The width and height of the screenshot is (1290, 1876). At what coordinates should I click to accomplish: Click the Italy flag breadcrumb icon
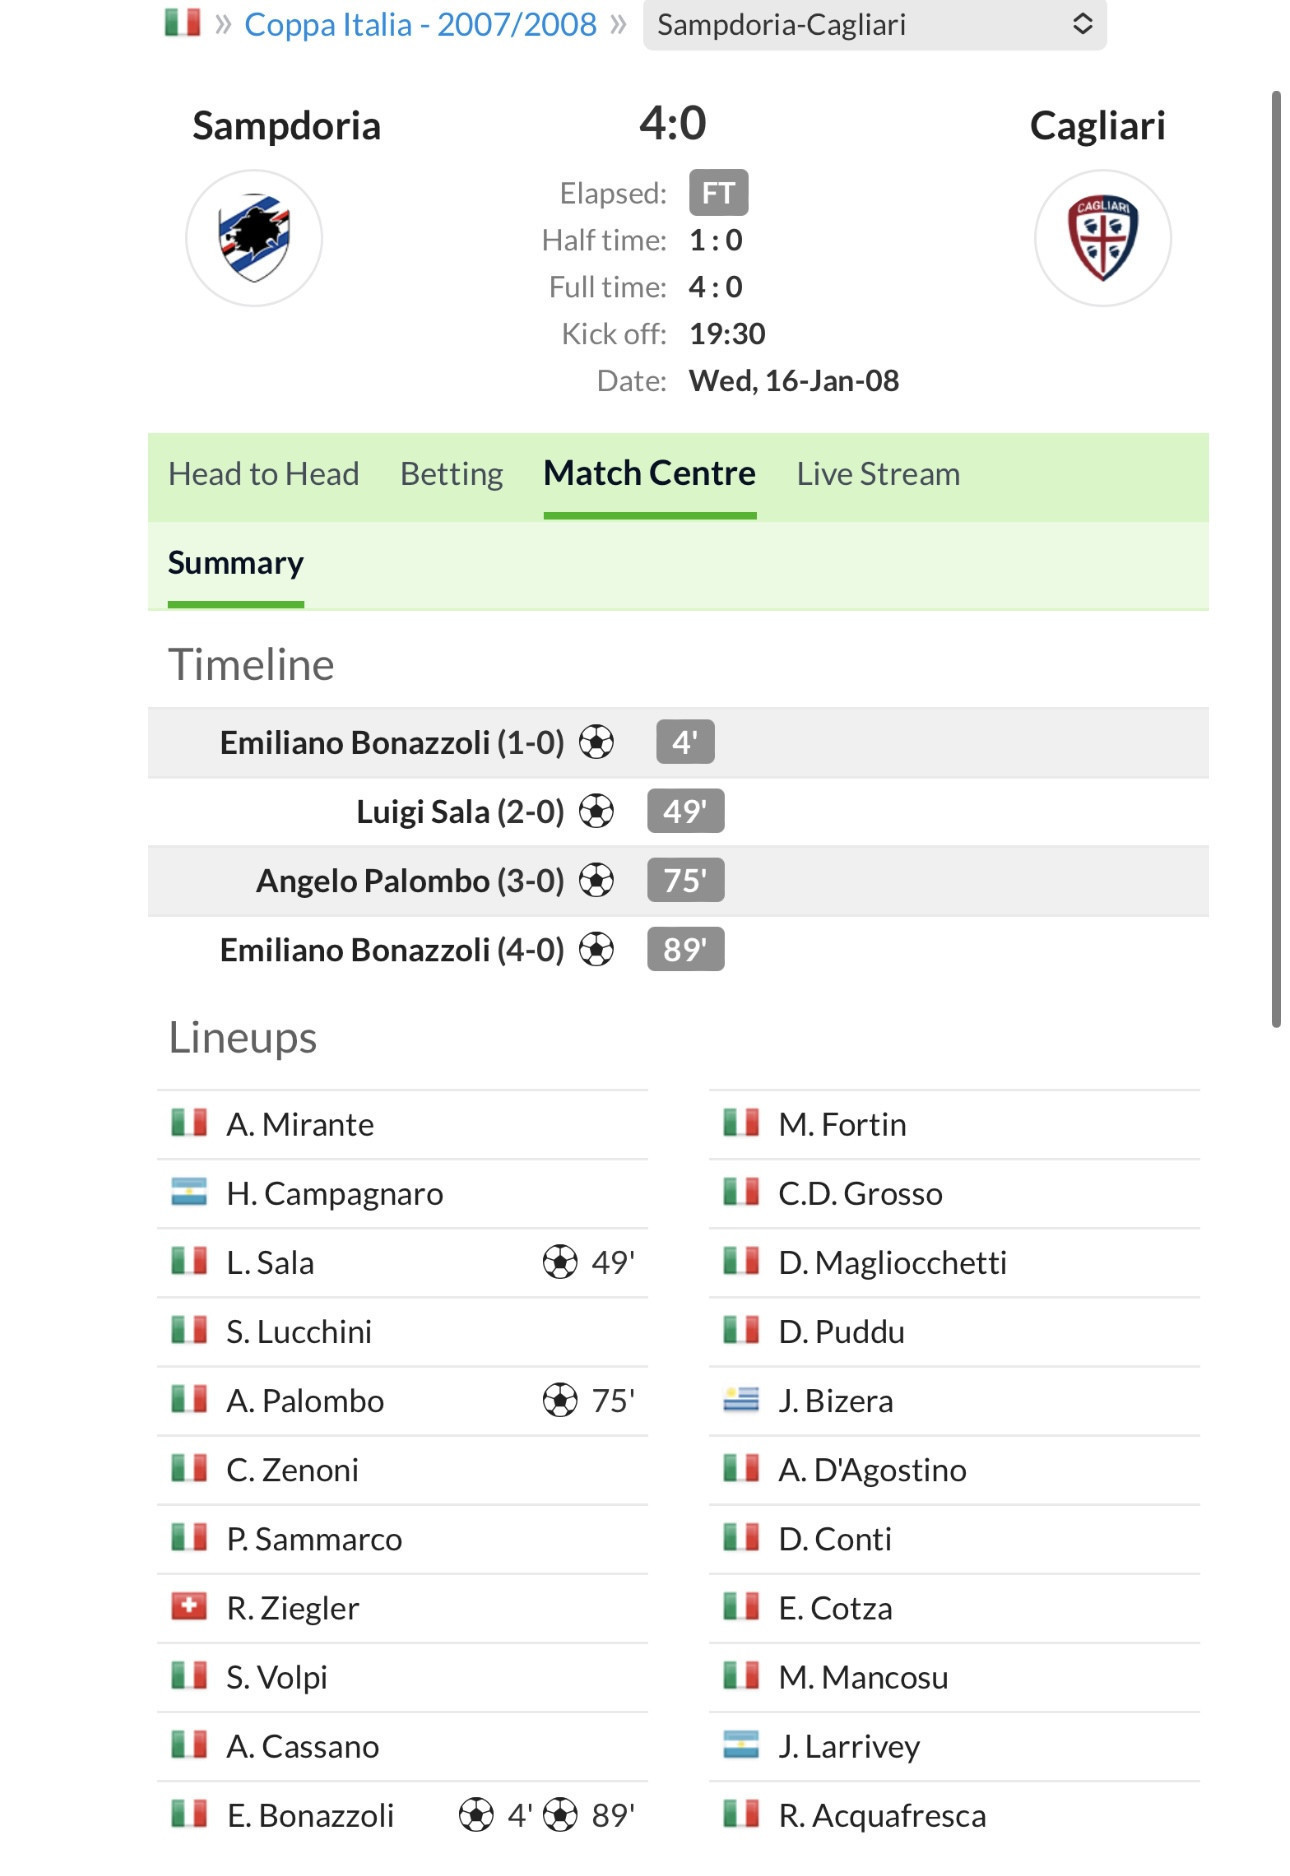point(182,23)
